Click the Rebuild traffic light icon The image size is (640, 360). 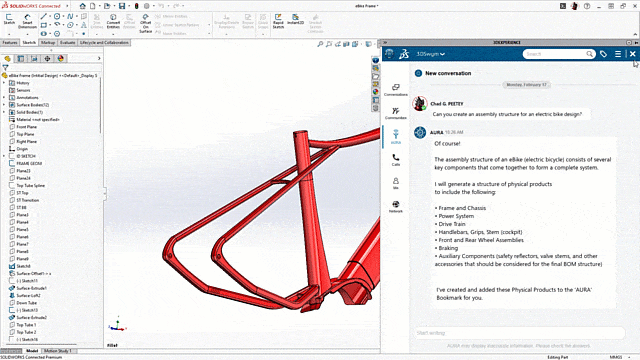click(137, 6)
